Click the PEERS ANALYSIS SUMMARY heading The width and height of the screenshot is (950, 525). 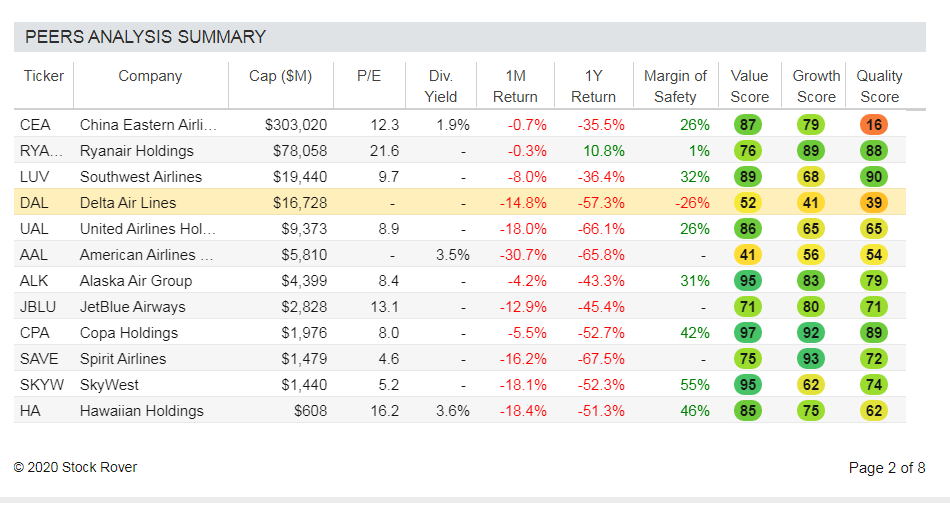[145, 37]
